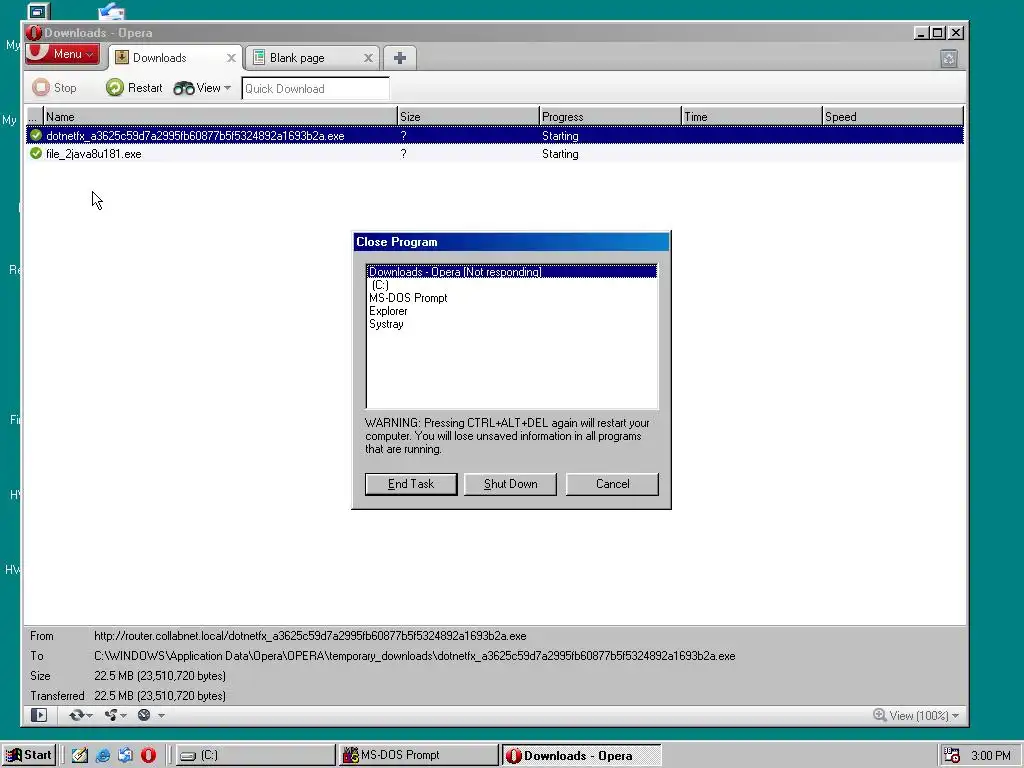Open a new tab with the plus button
This screenshot has width=1024, height=768.
400,58
